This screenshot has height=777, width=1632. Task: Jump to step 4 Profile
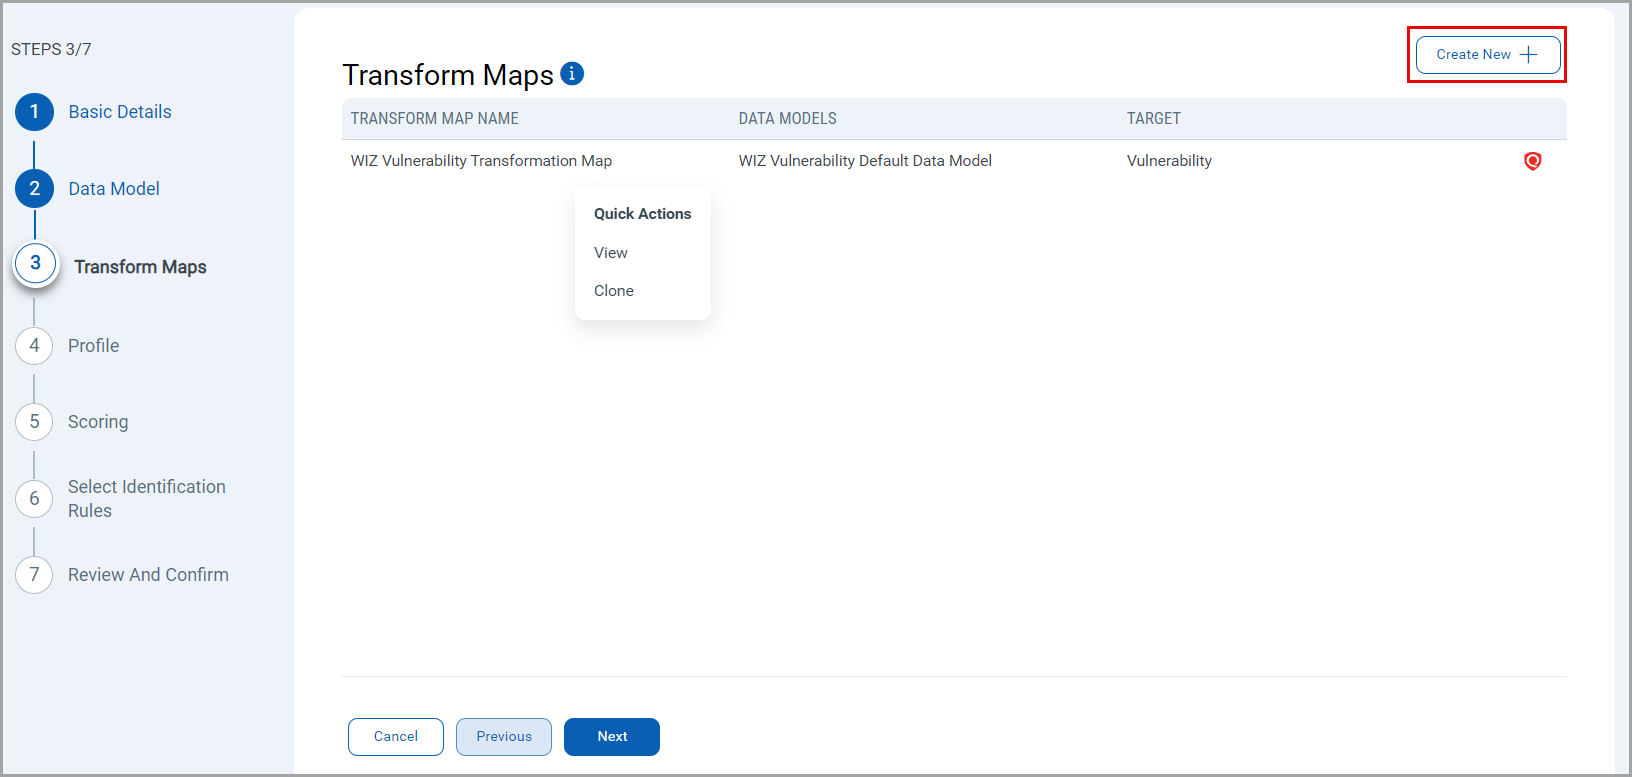94,346
